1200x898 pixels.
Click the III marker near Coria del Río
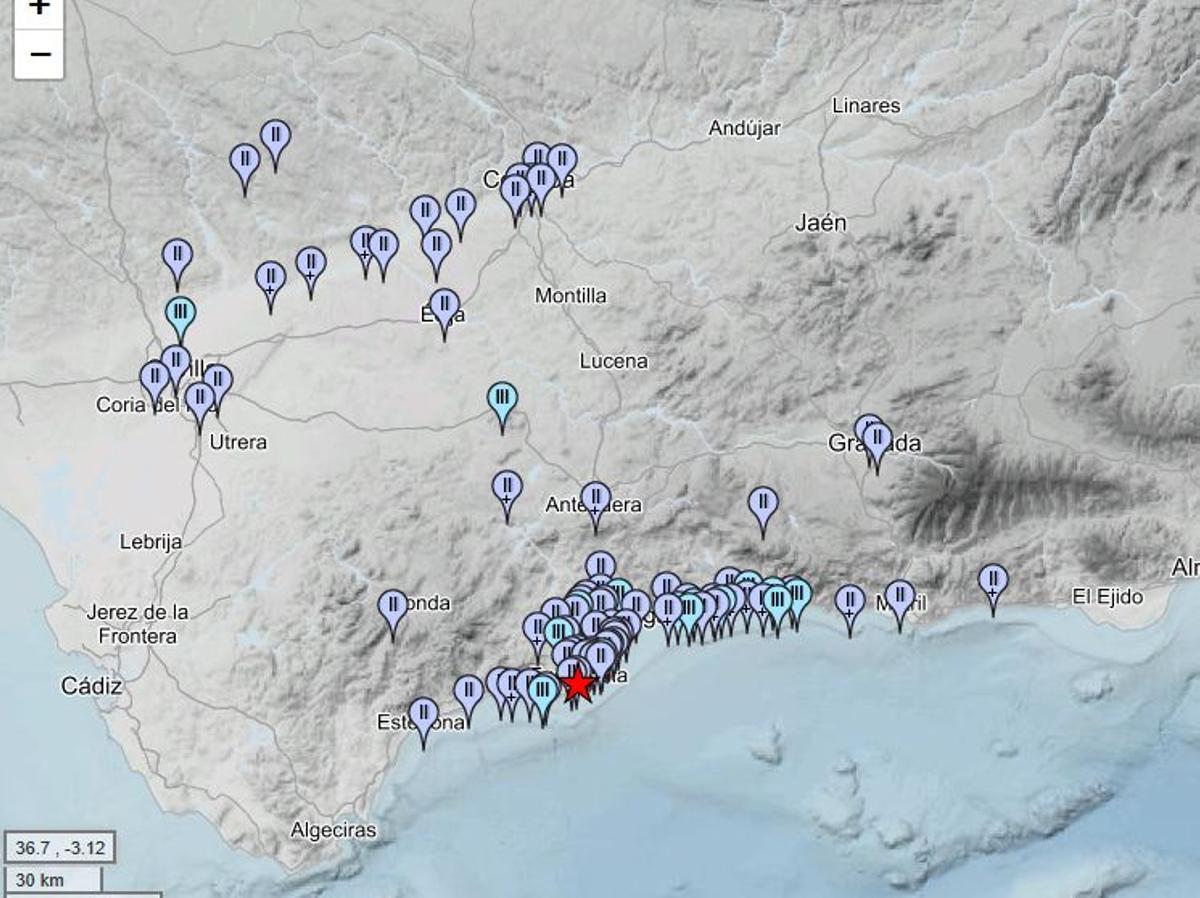coord(180,313)
